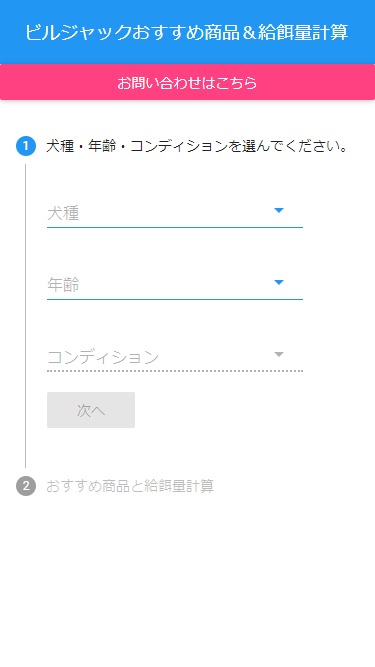This screenshot has width=375, height=667.
Task: Click step 1 犬種・年齢・コンディション heading
Action: pos(198,147)
